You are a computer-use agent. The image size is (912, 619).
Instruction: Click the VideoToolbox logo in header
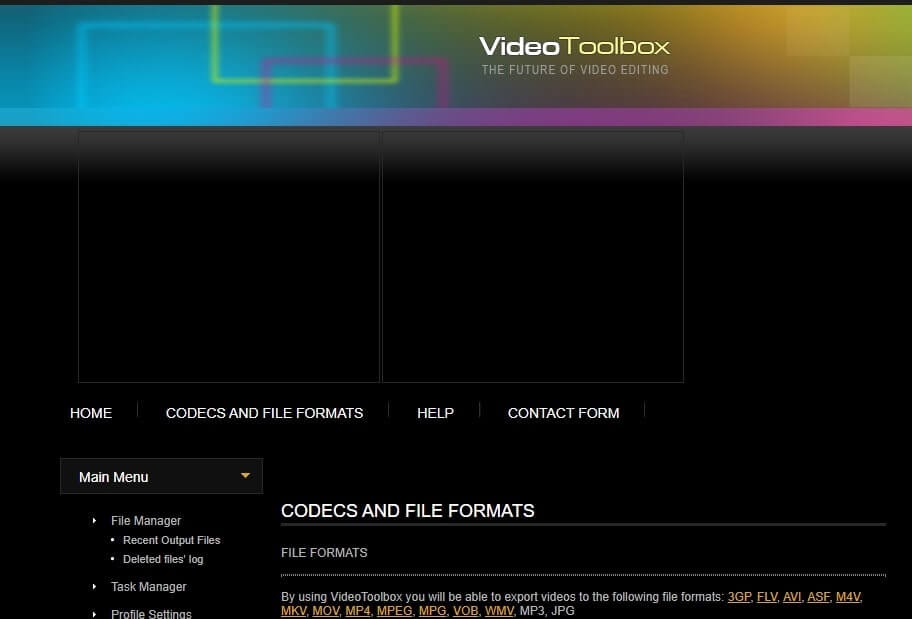tap(575, 46)
